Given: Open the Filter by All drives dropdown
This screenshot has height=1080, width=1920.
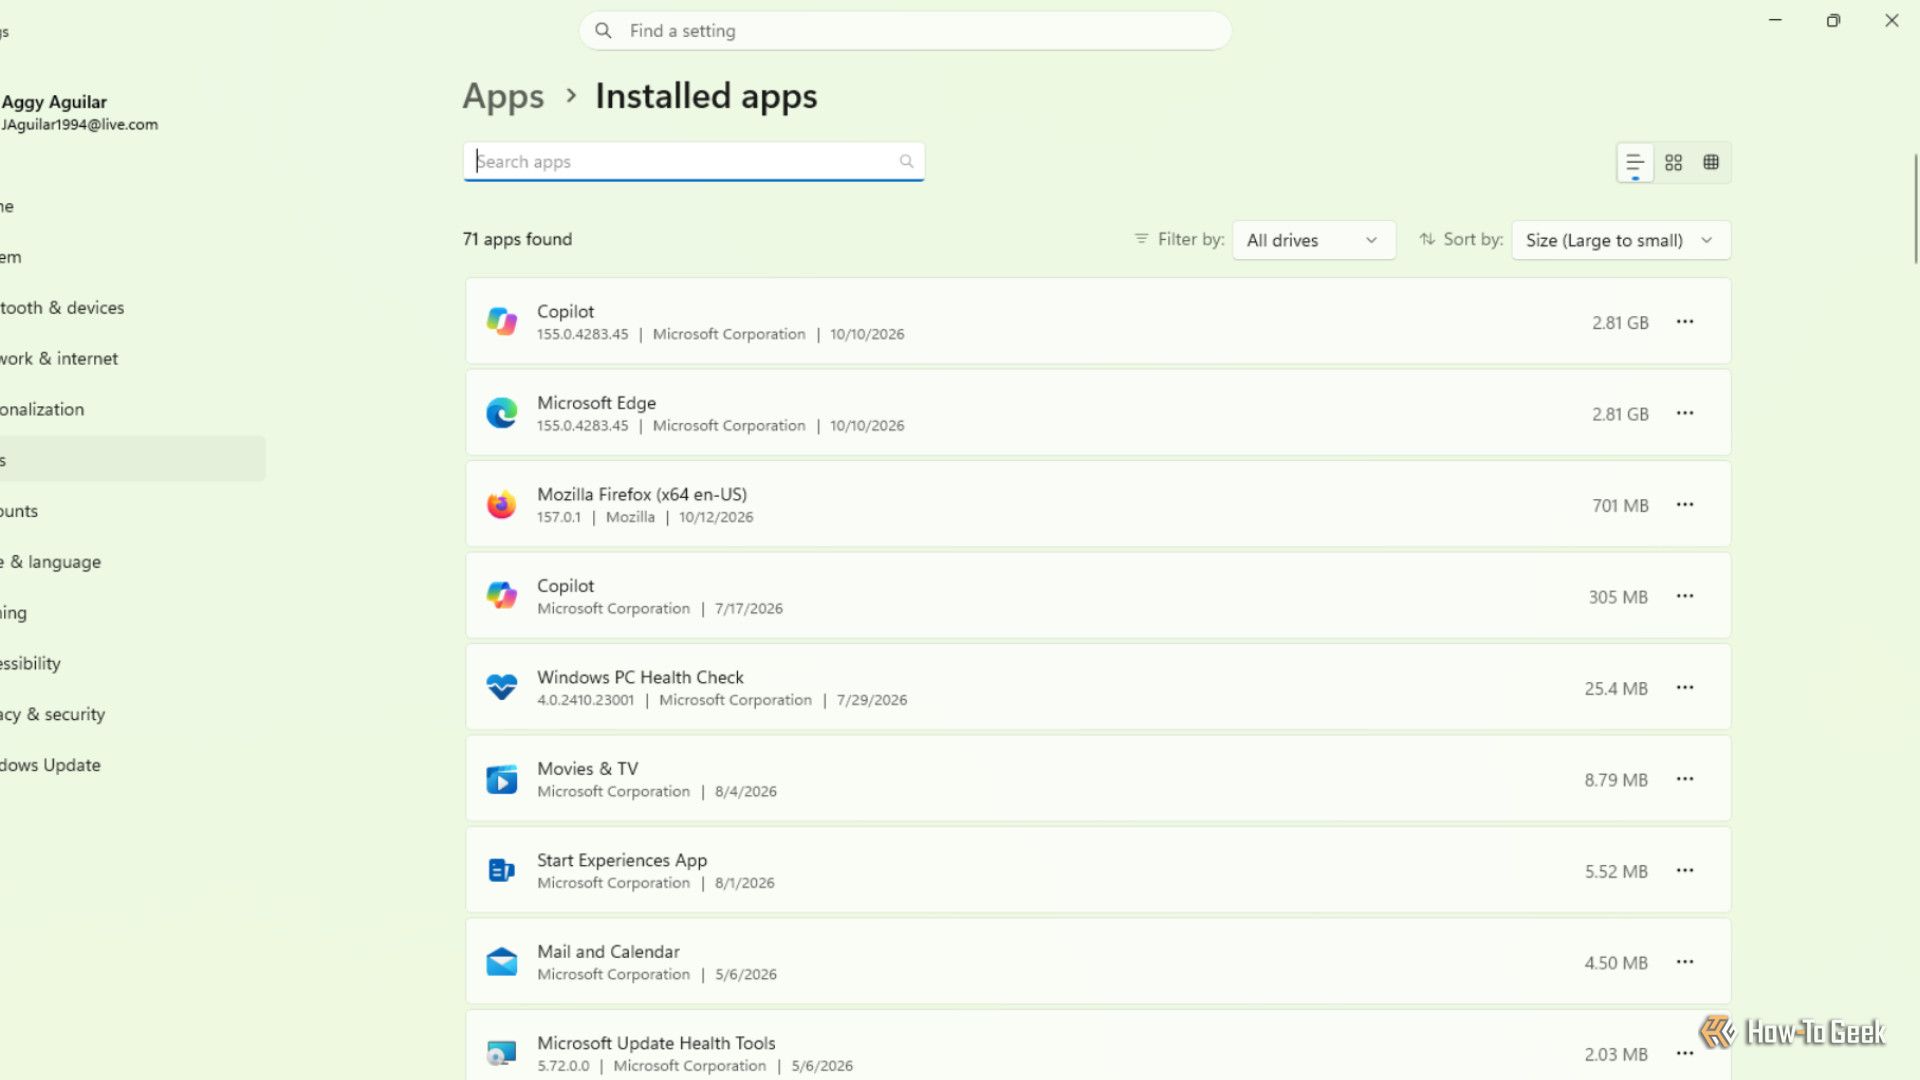Looking at the screenshot, I should pyautogui.click(x=1313, y=240).
